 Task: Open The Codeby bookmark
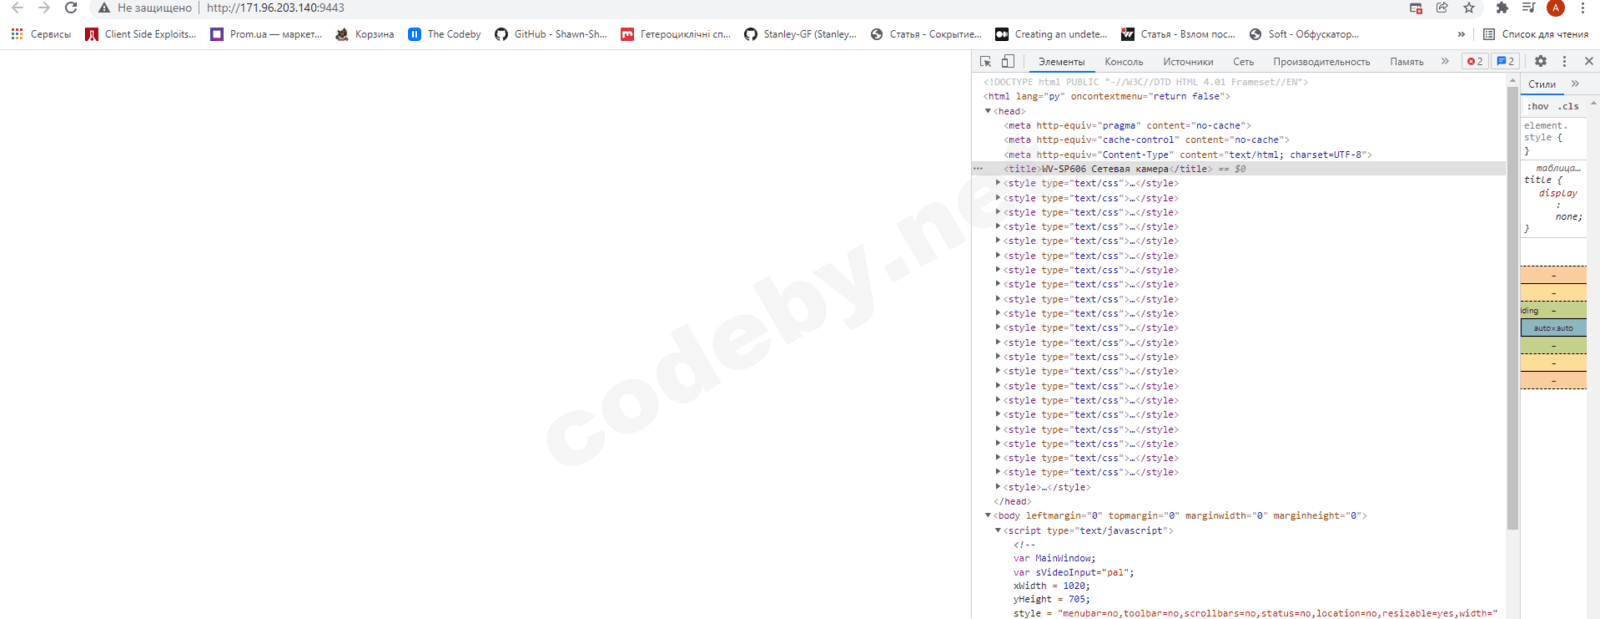pyautogui.click(x=444, y=34)
